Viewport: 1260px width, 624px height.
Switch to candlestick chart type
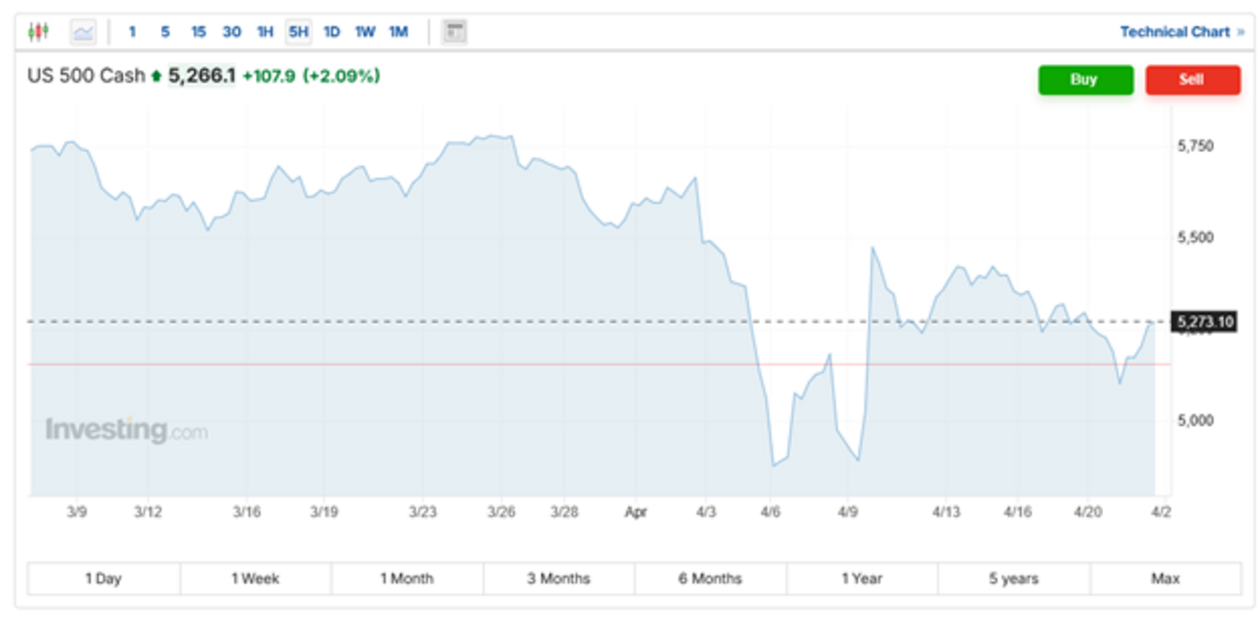38,32
